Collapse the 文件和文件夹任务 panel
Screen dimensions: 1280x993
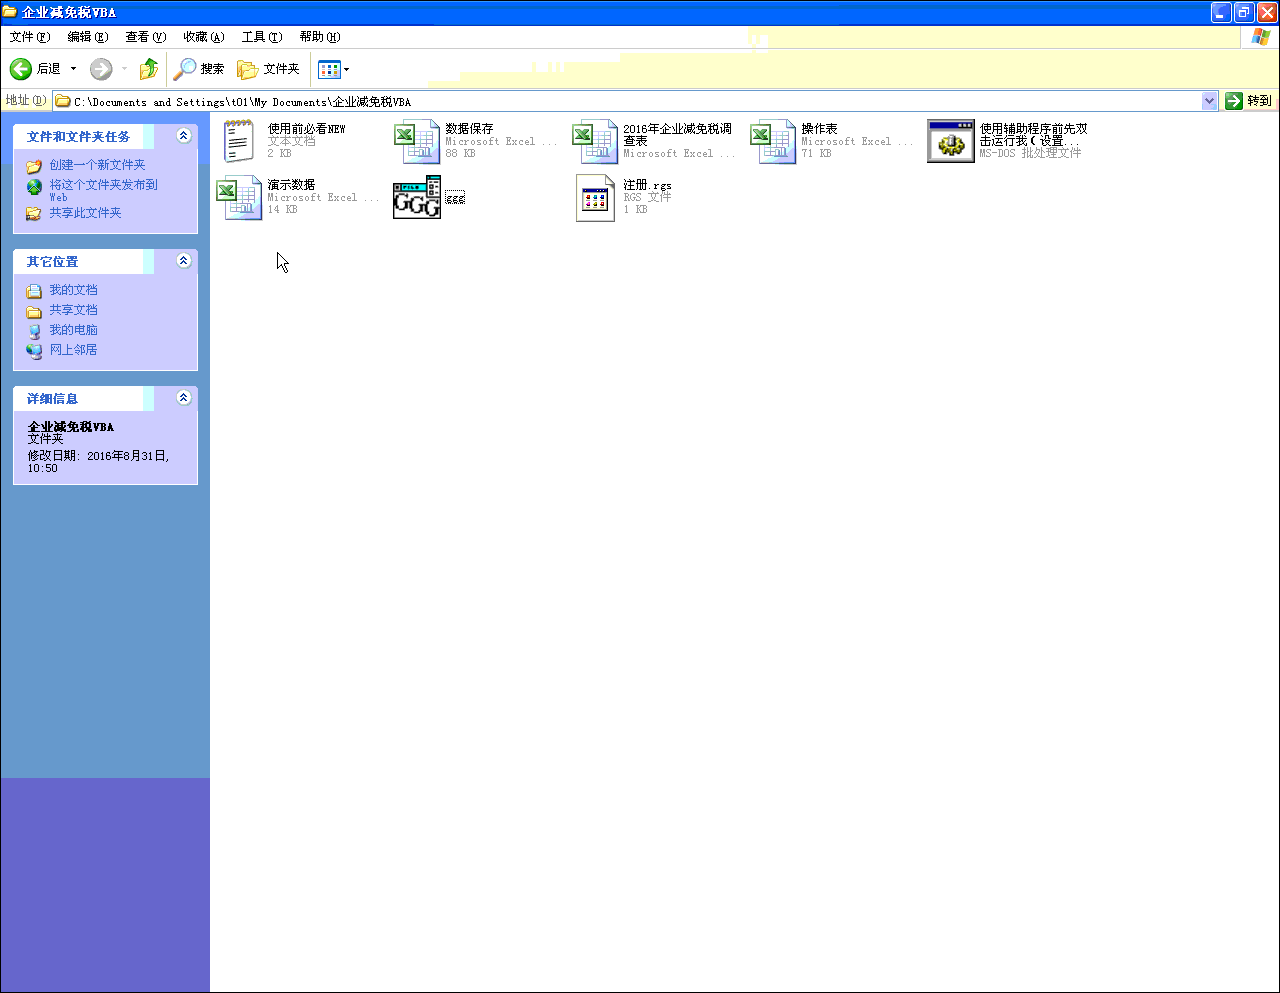click(183, 136)
